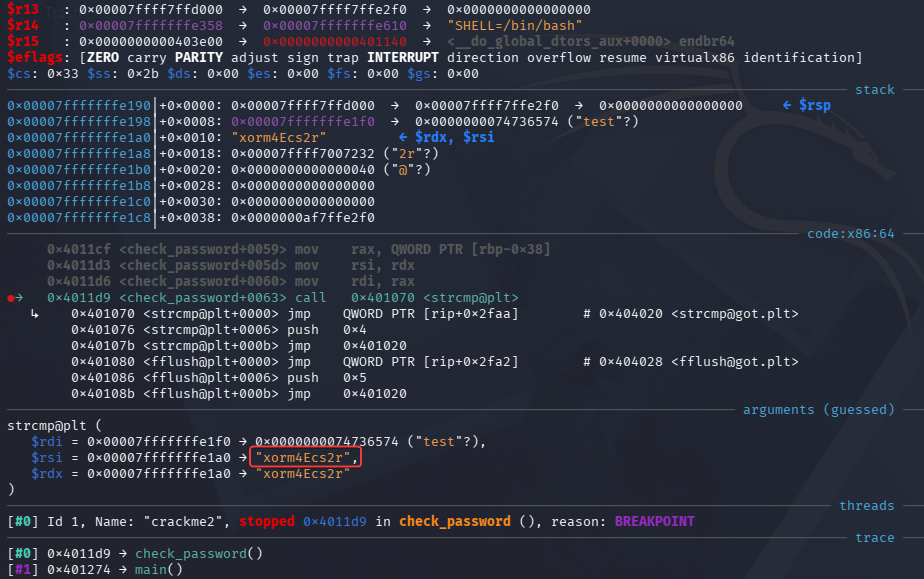
Task: Click the ("2r"?) hint on the stack
Action: [411, 153]
